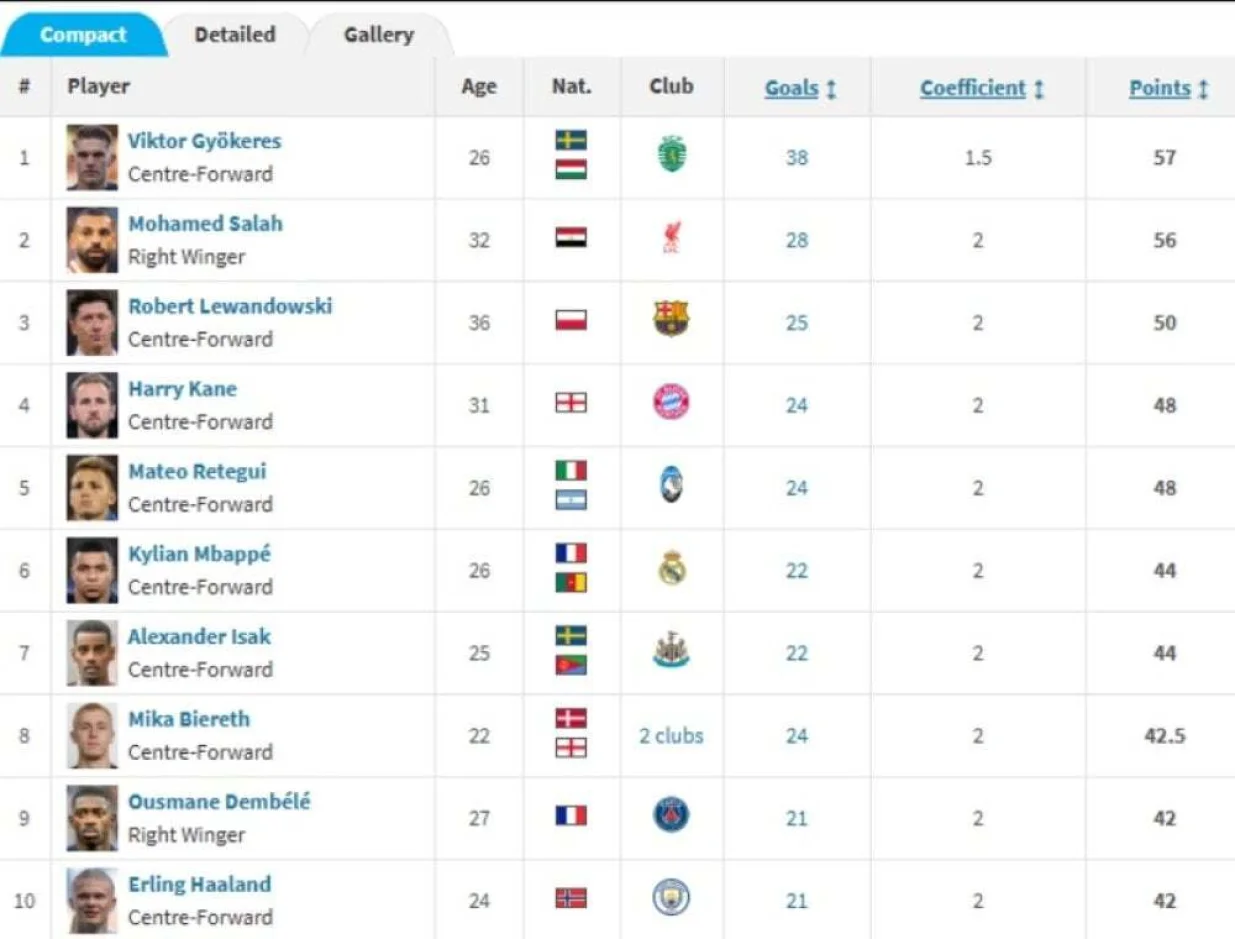Select the Compact tab
The width and height of the screenshot is (1235, 939).
[x=83, y=35]
